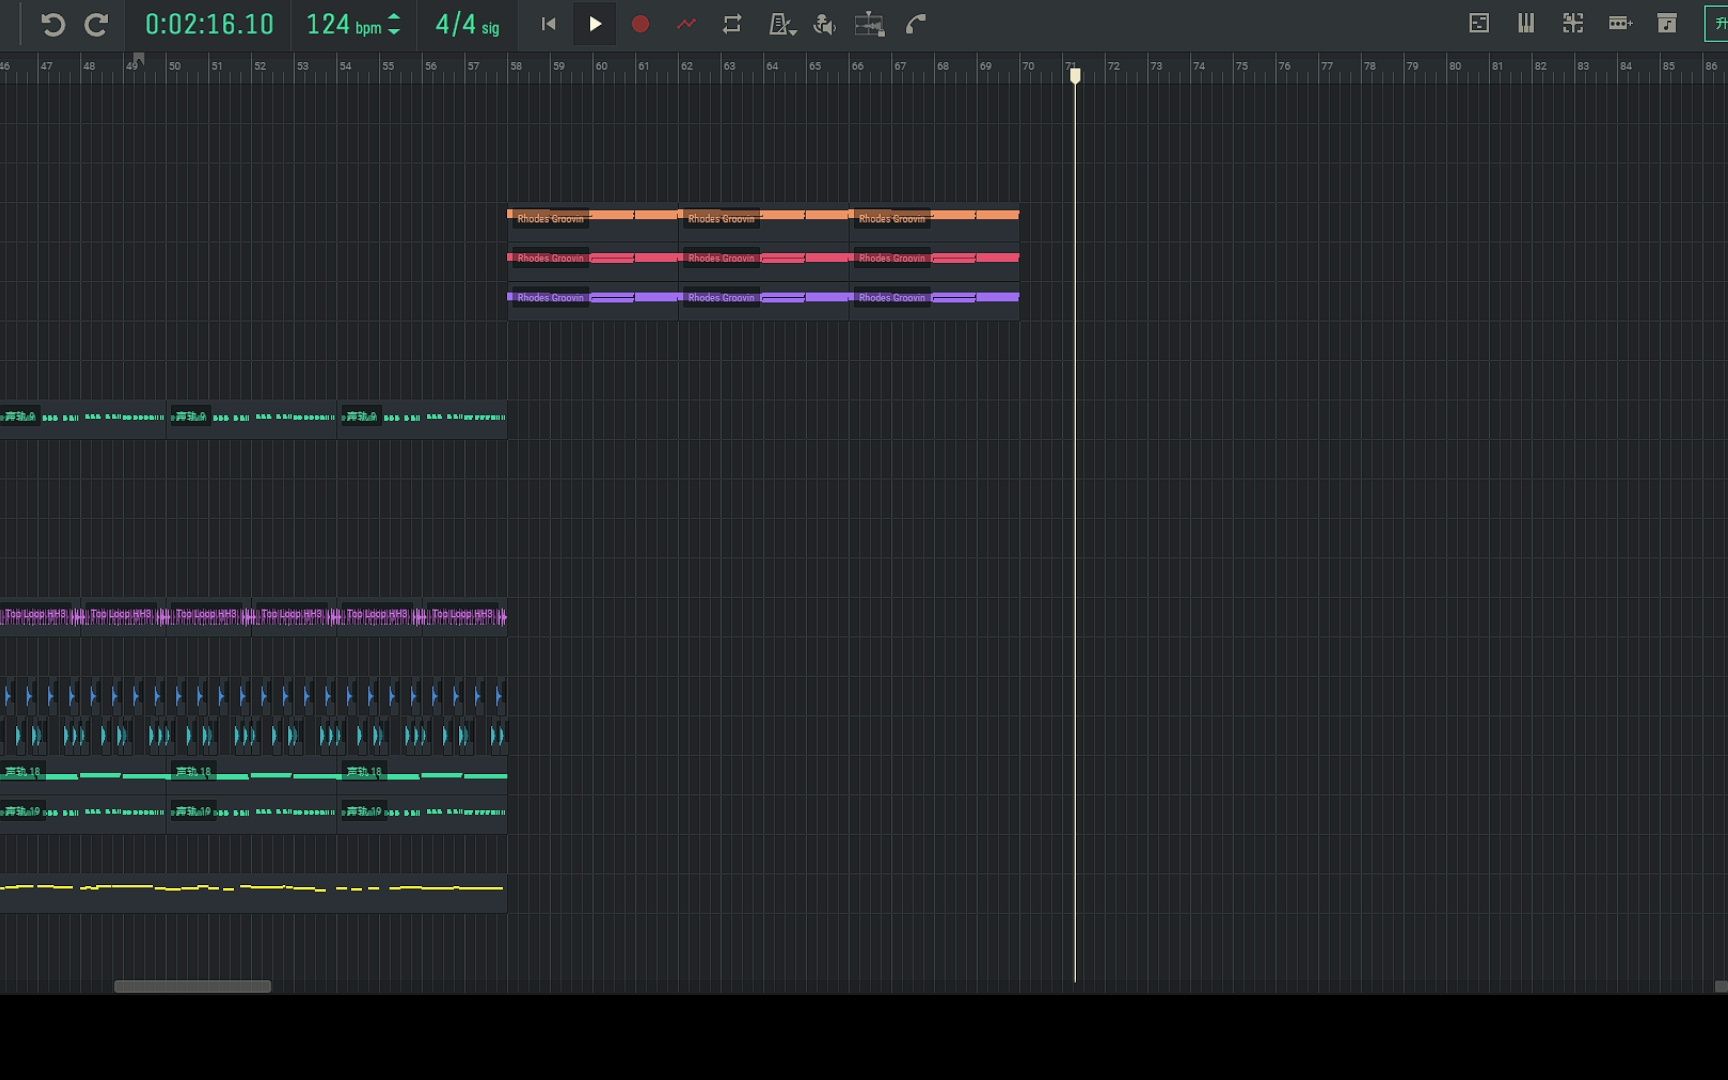
Task: Select the orange Rhodes Groovin clip at bar 58
Action: coord(593,223)
